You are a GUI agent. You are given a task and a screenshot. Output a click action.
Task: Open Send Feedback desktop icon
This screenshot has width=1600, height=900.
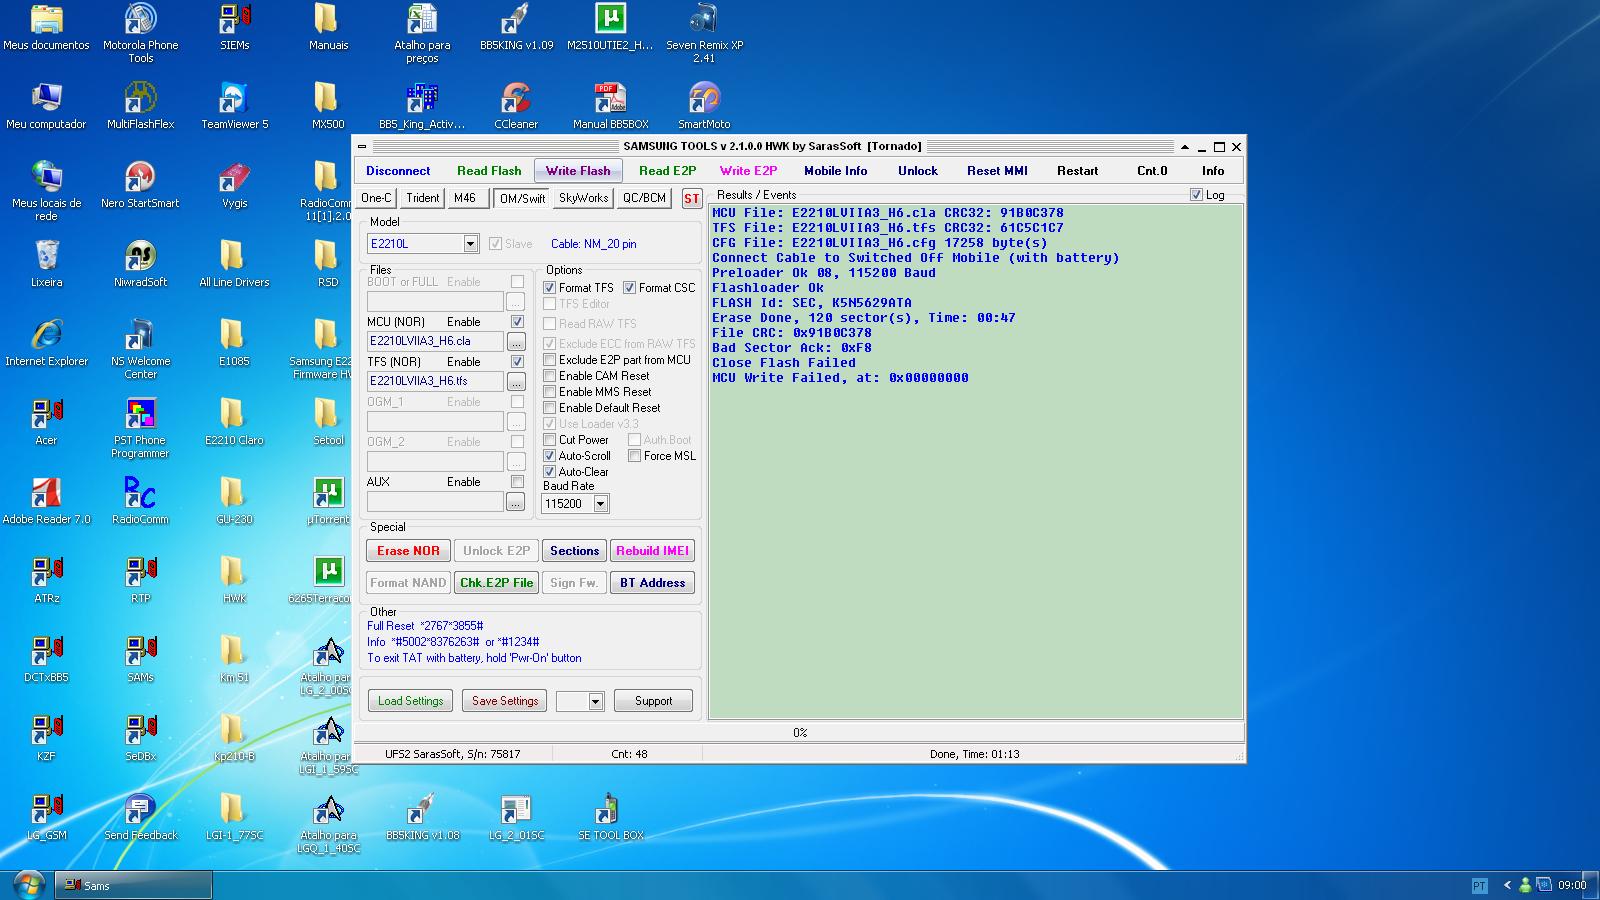(x=140, y=817)
